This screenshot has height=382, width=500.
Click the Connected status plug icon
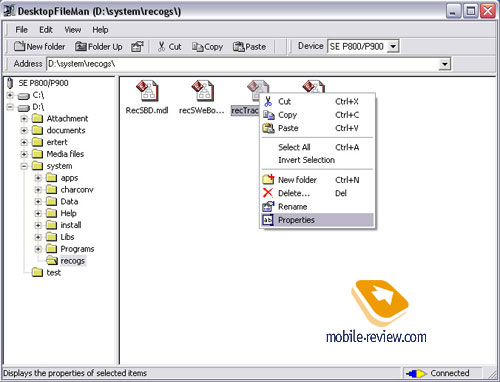(x=416, y=374)
